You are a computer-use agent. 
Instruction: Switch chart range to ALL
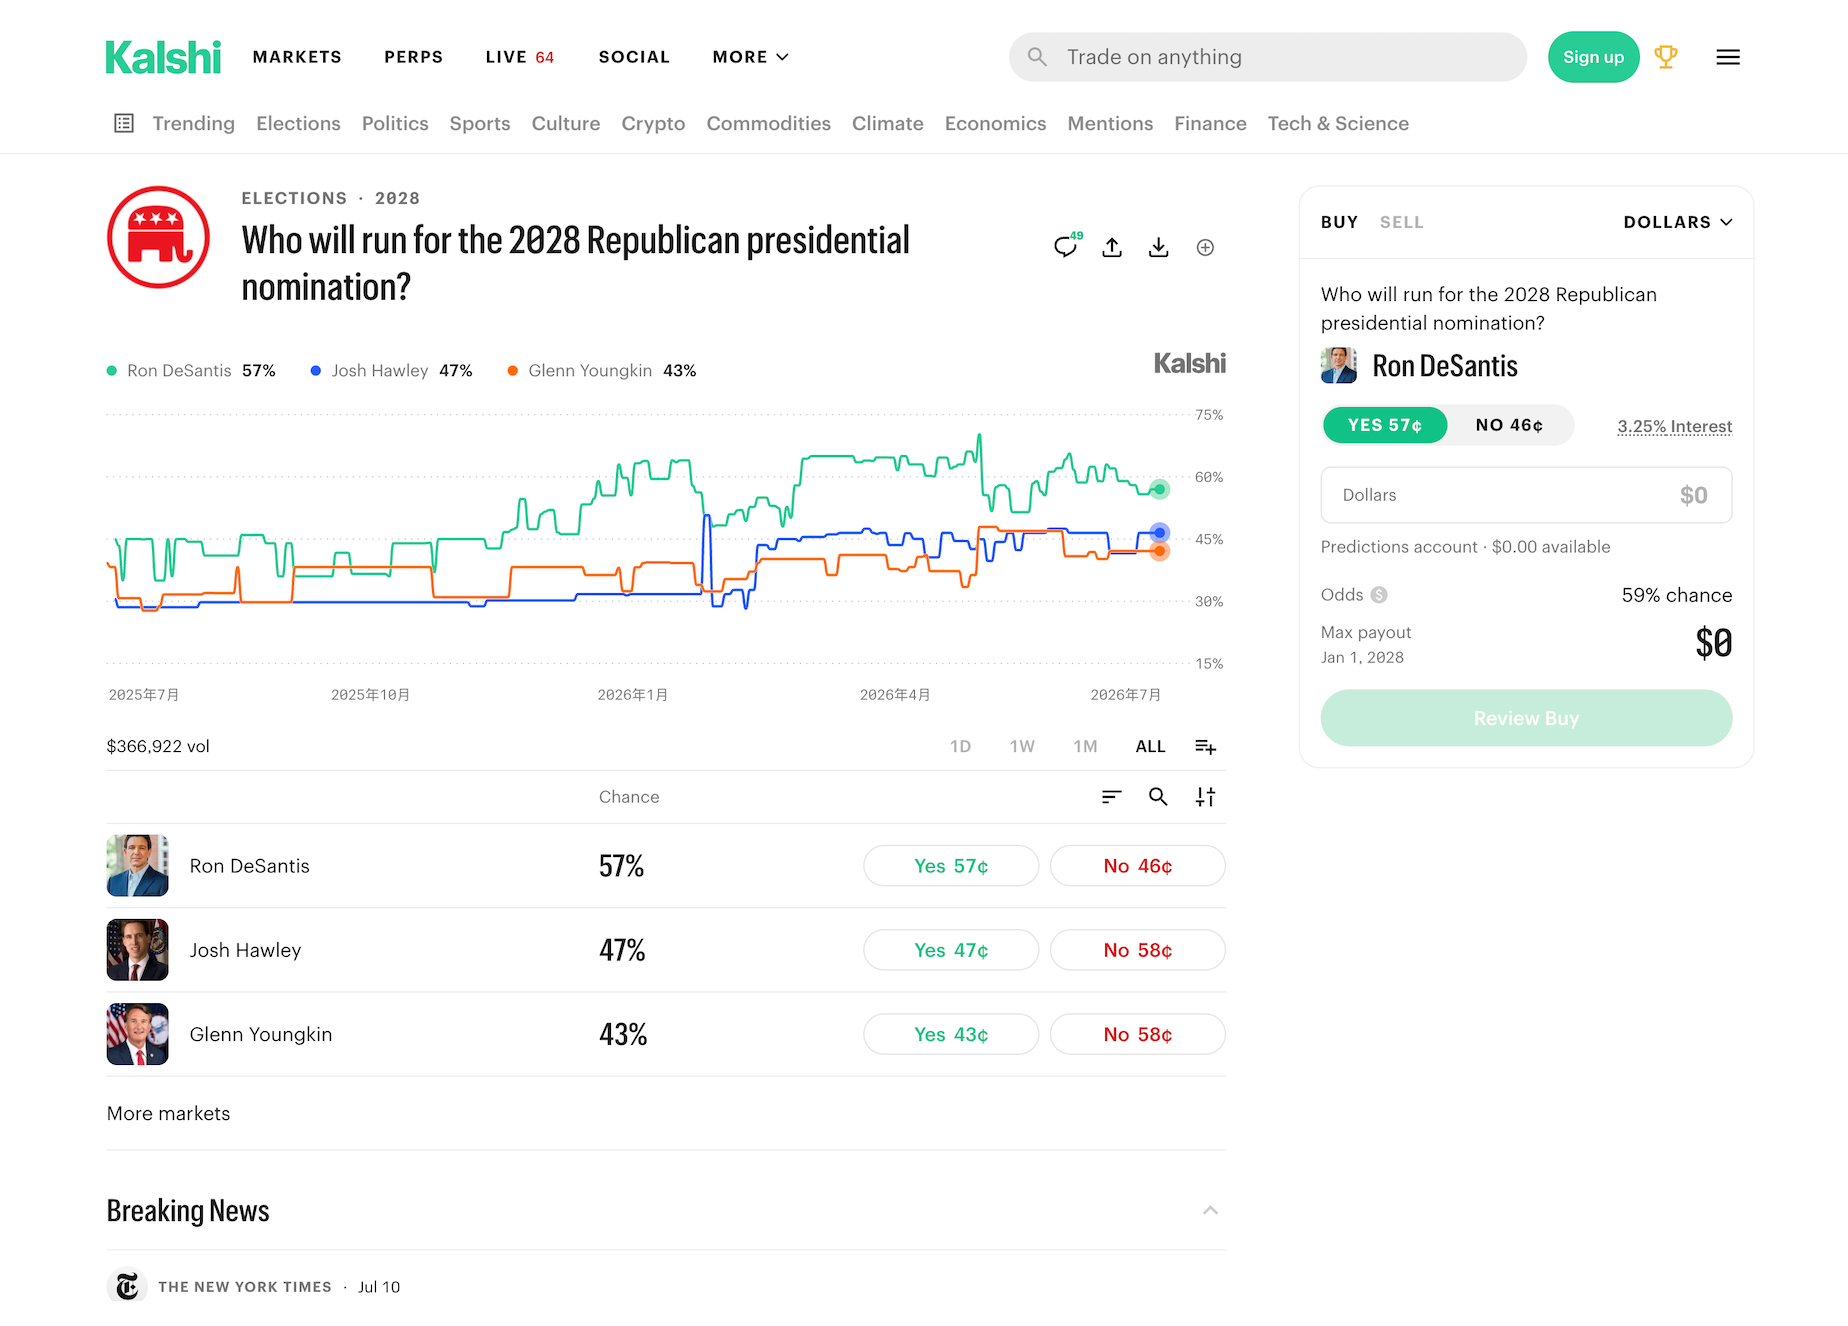[1150, 746]
